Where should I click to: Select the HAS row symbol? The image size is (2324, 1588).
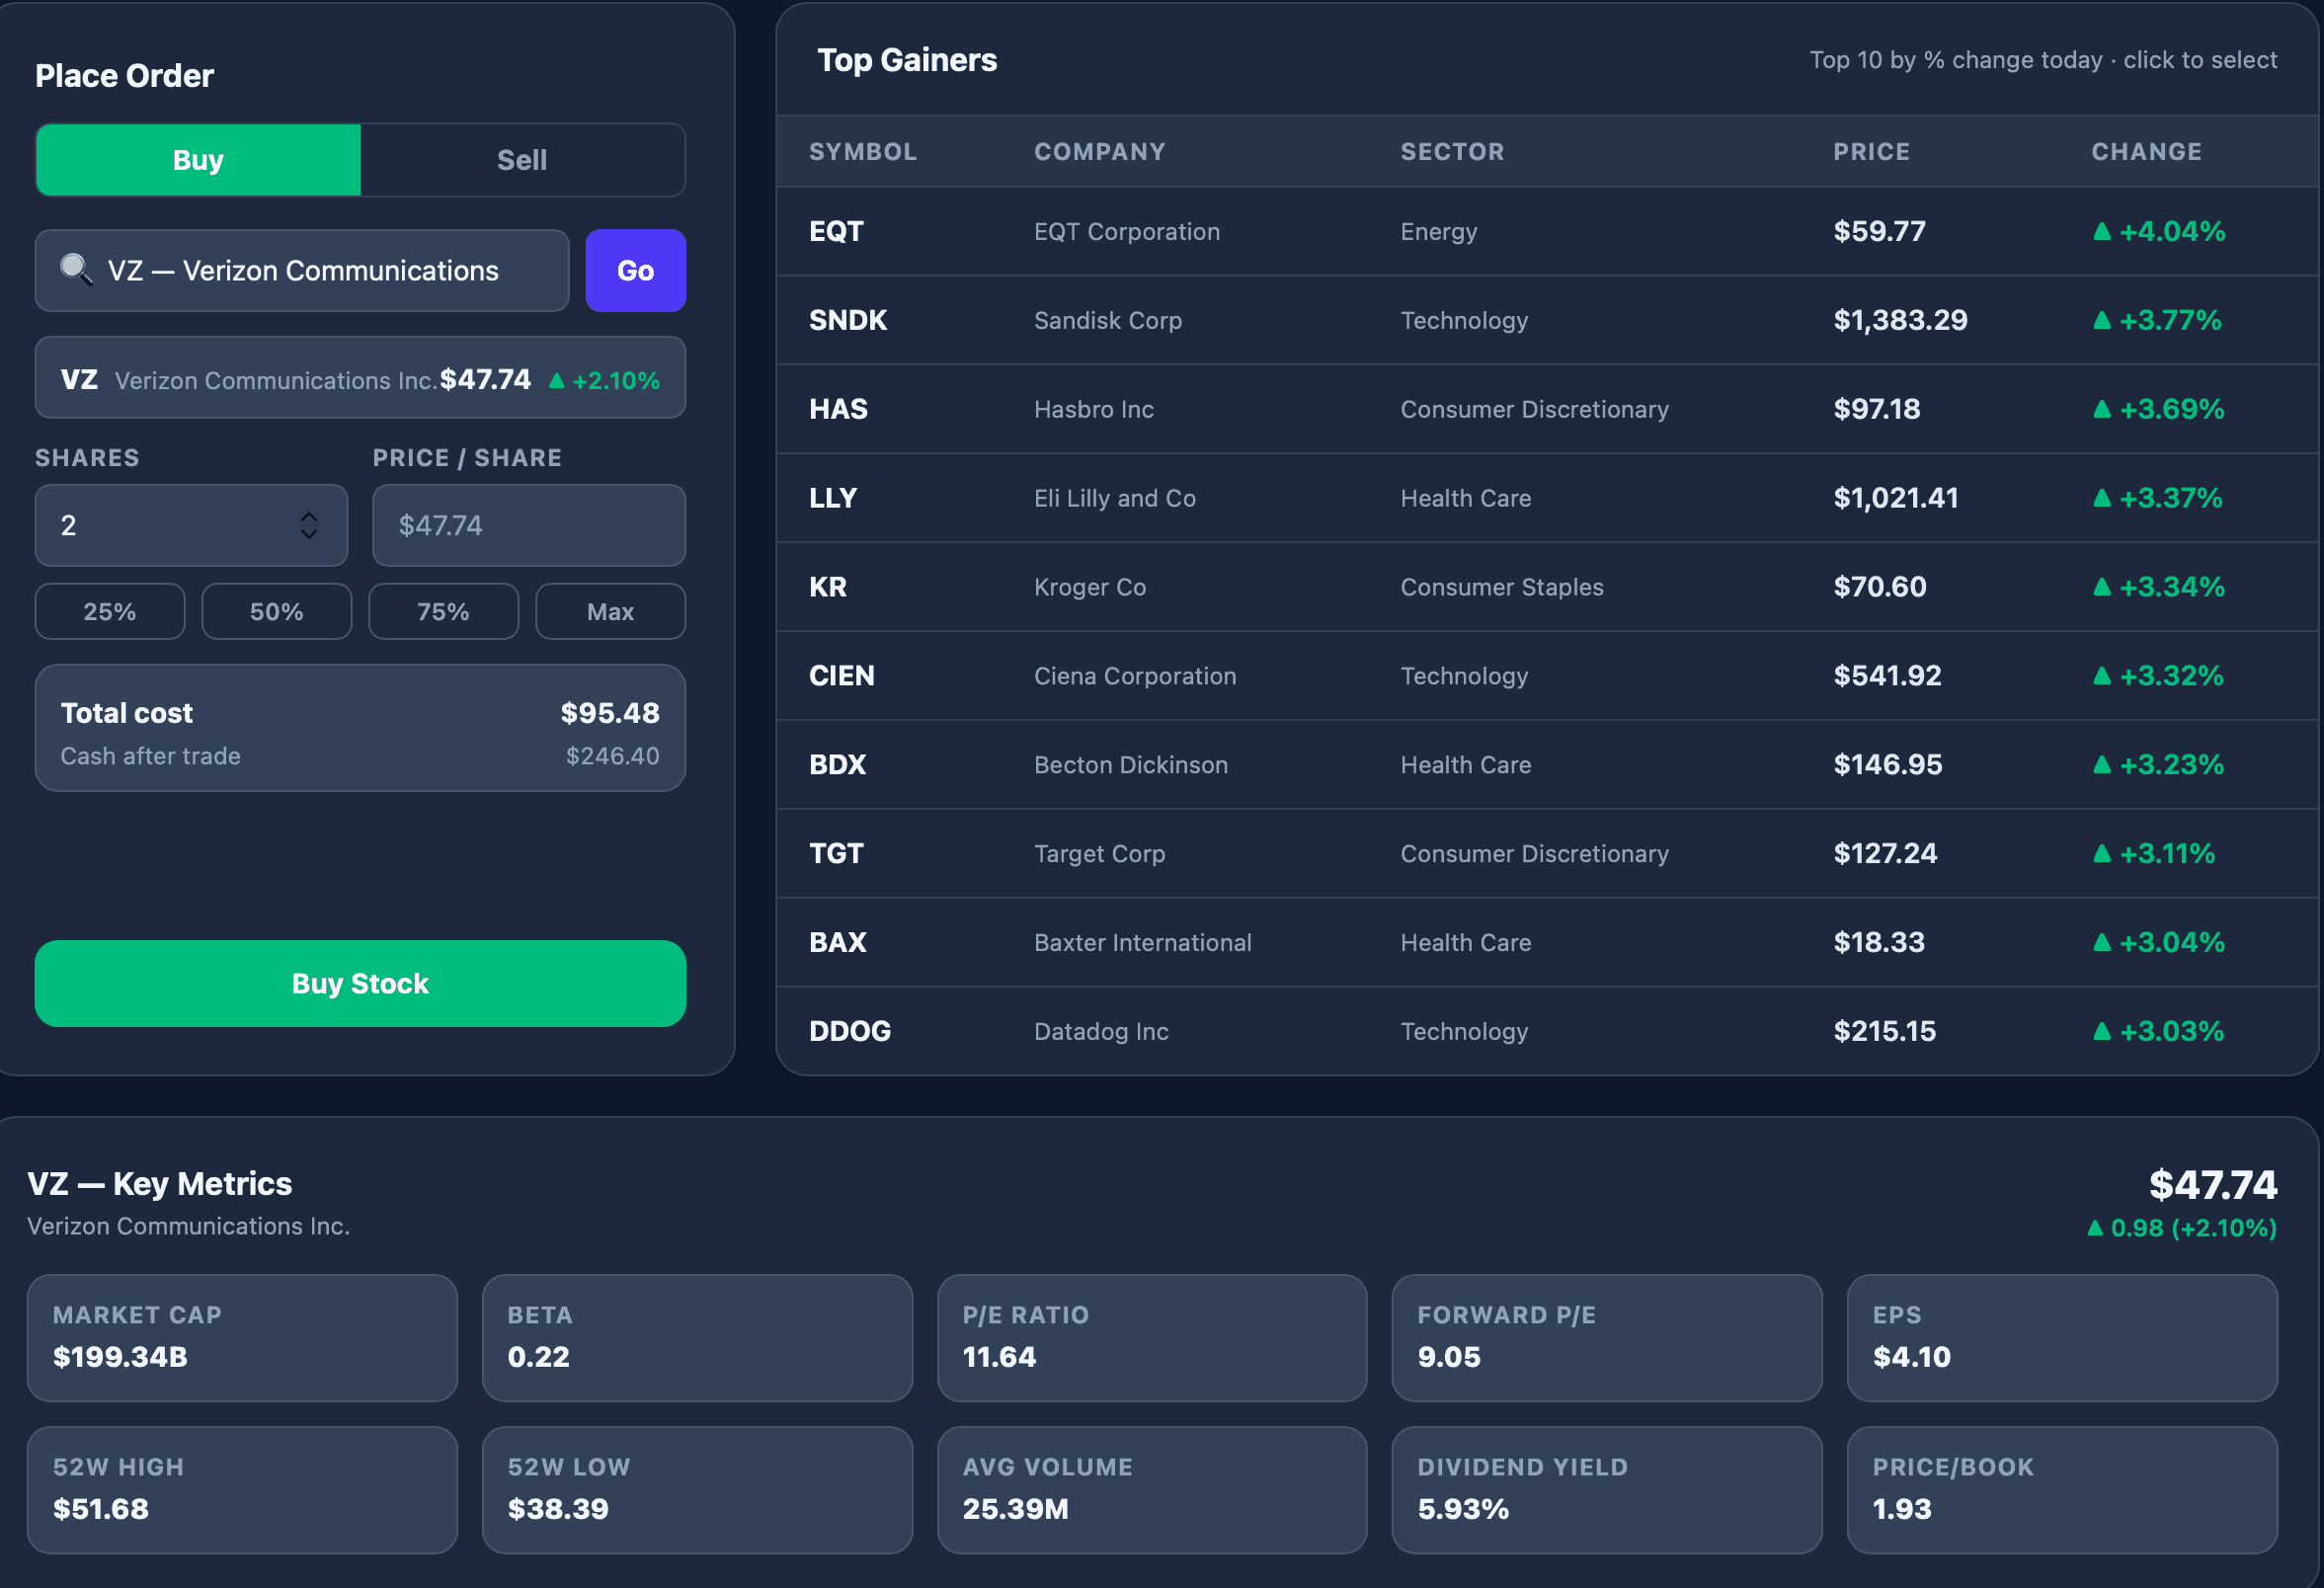click(x=838, y=410)
